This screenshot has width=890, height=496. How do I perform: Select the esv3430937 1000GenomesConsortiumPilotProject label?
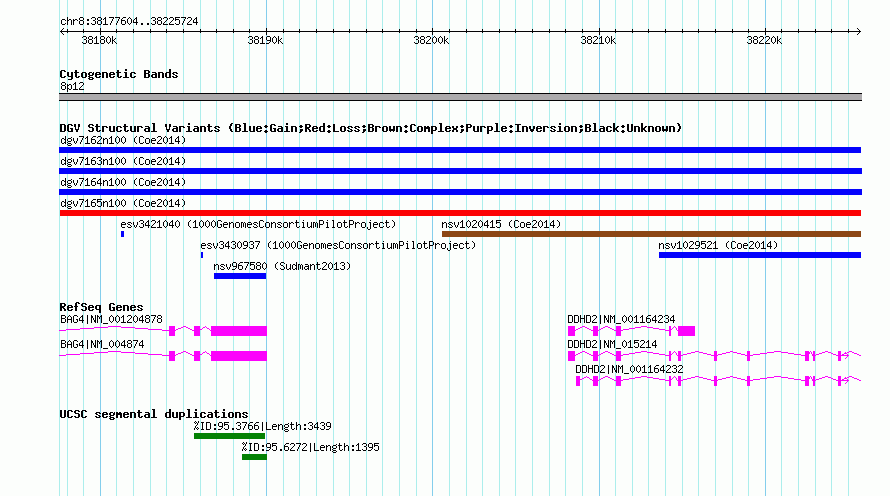click(338, 245)
